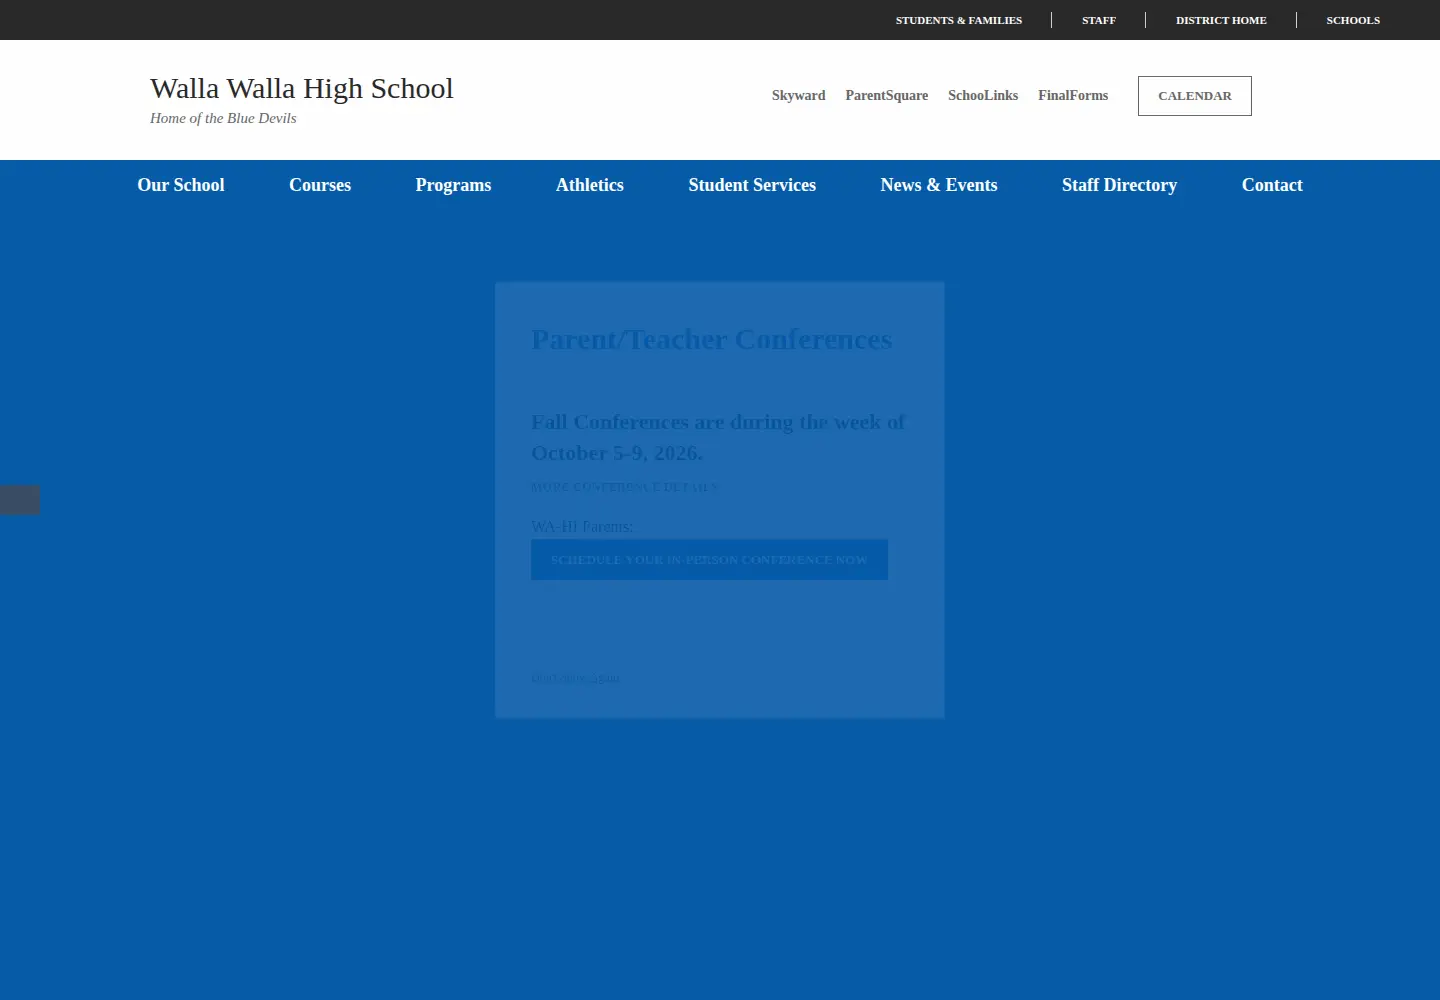
Task: Open the Skyward quick link
Action: tap(798, 96)
